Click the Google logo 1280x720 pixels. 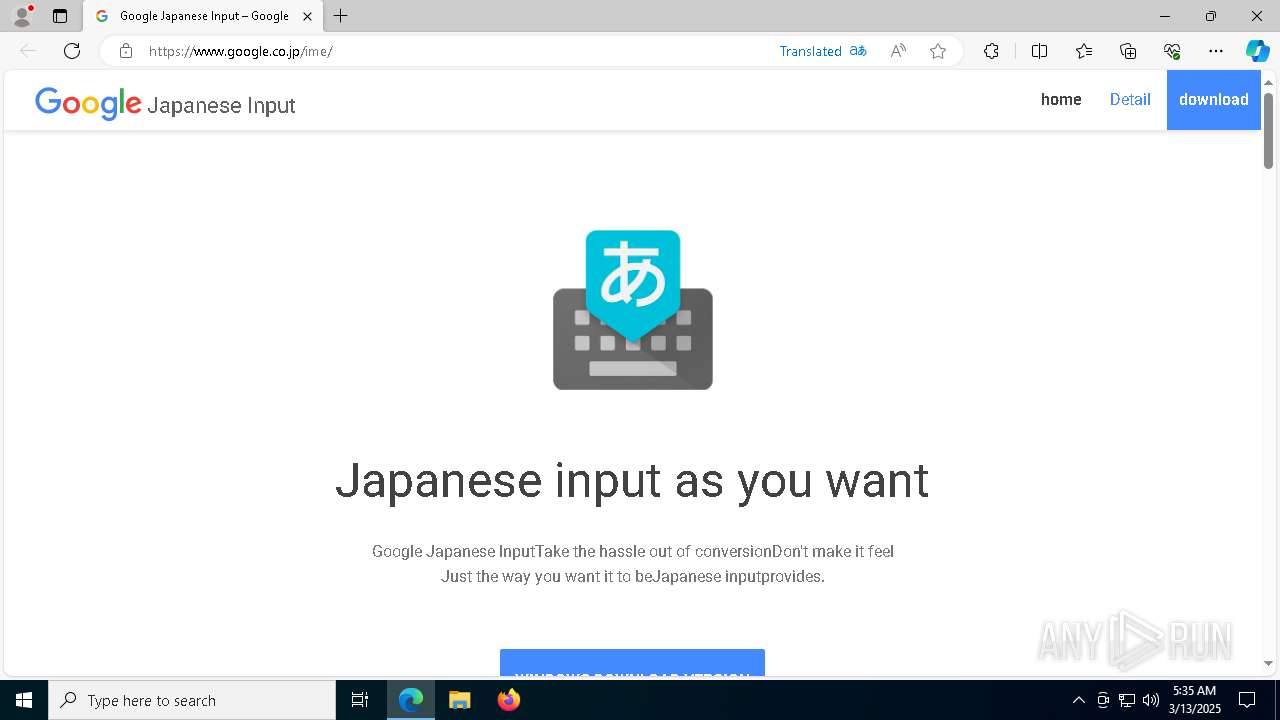coord(88,103)
